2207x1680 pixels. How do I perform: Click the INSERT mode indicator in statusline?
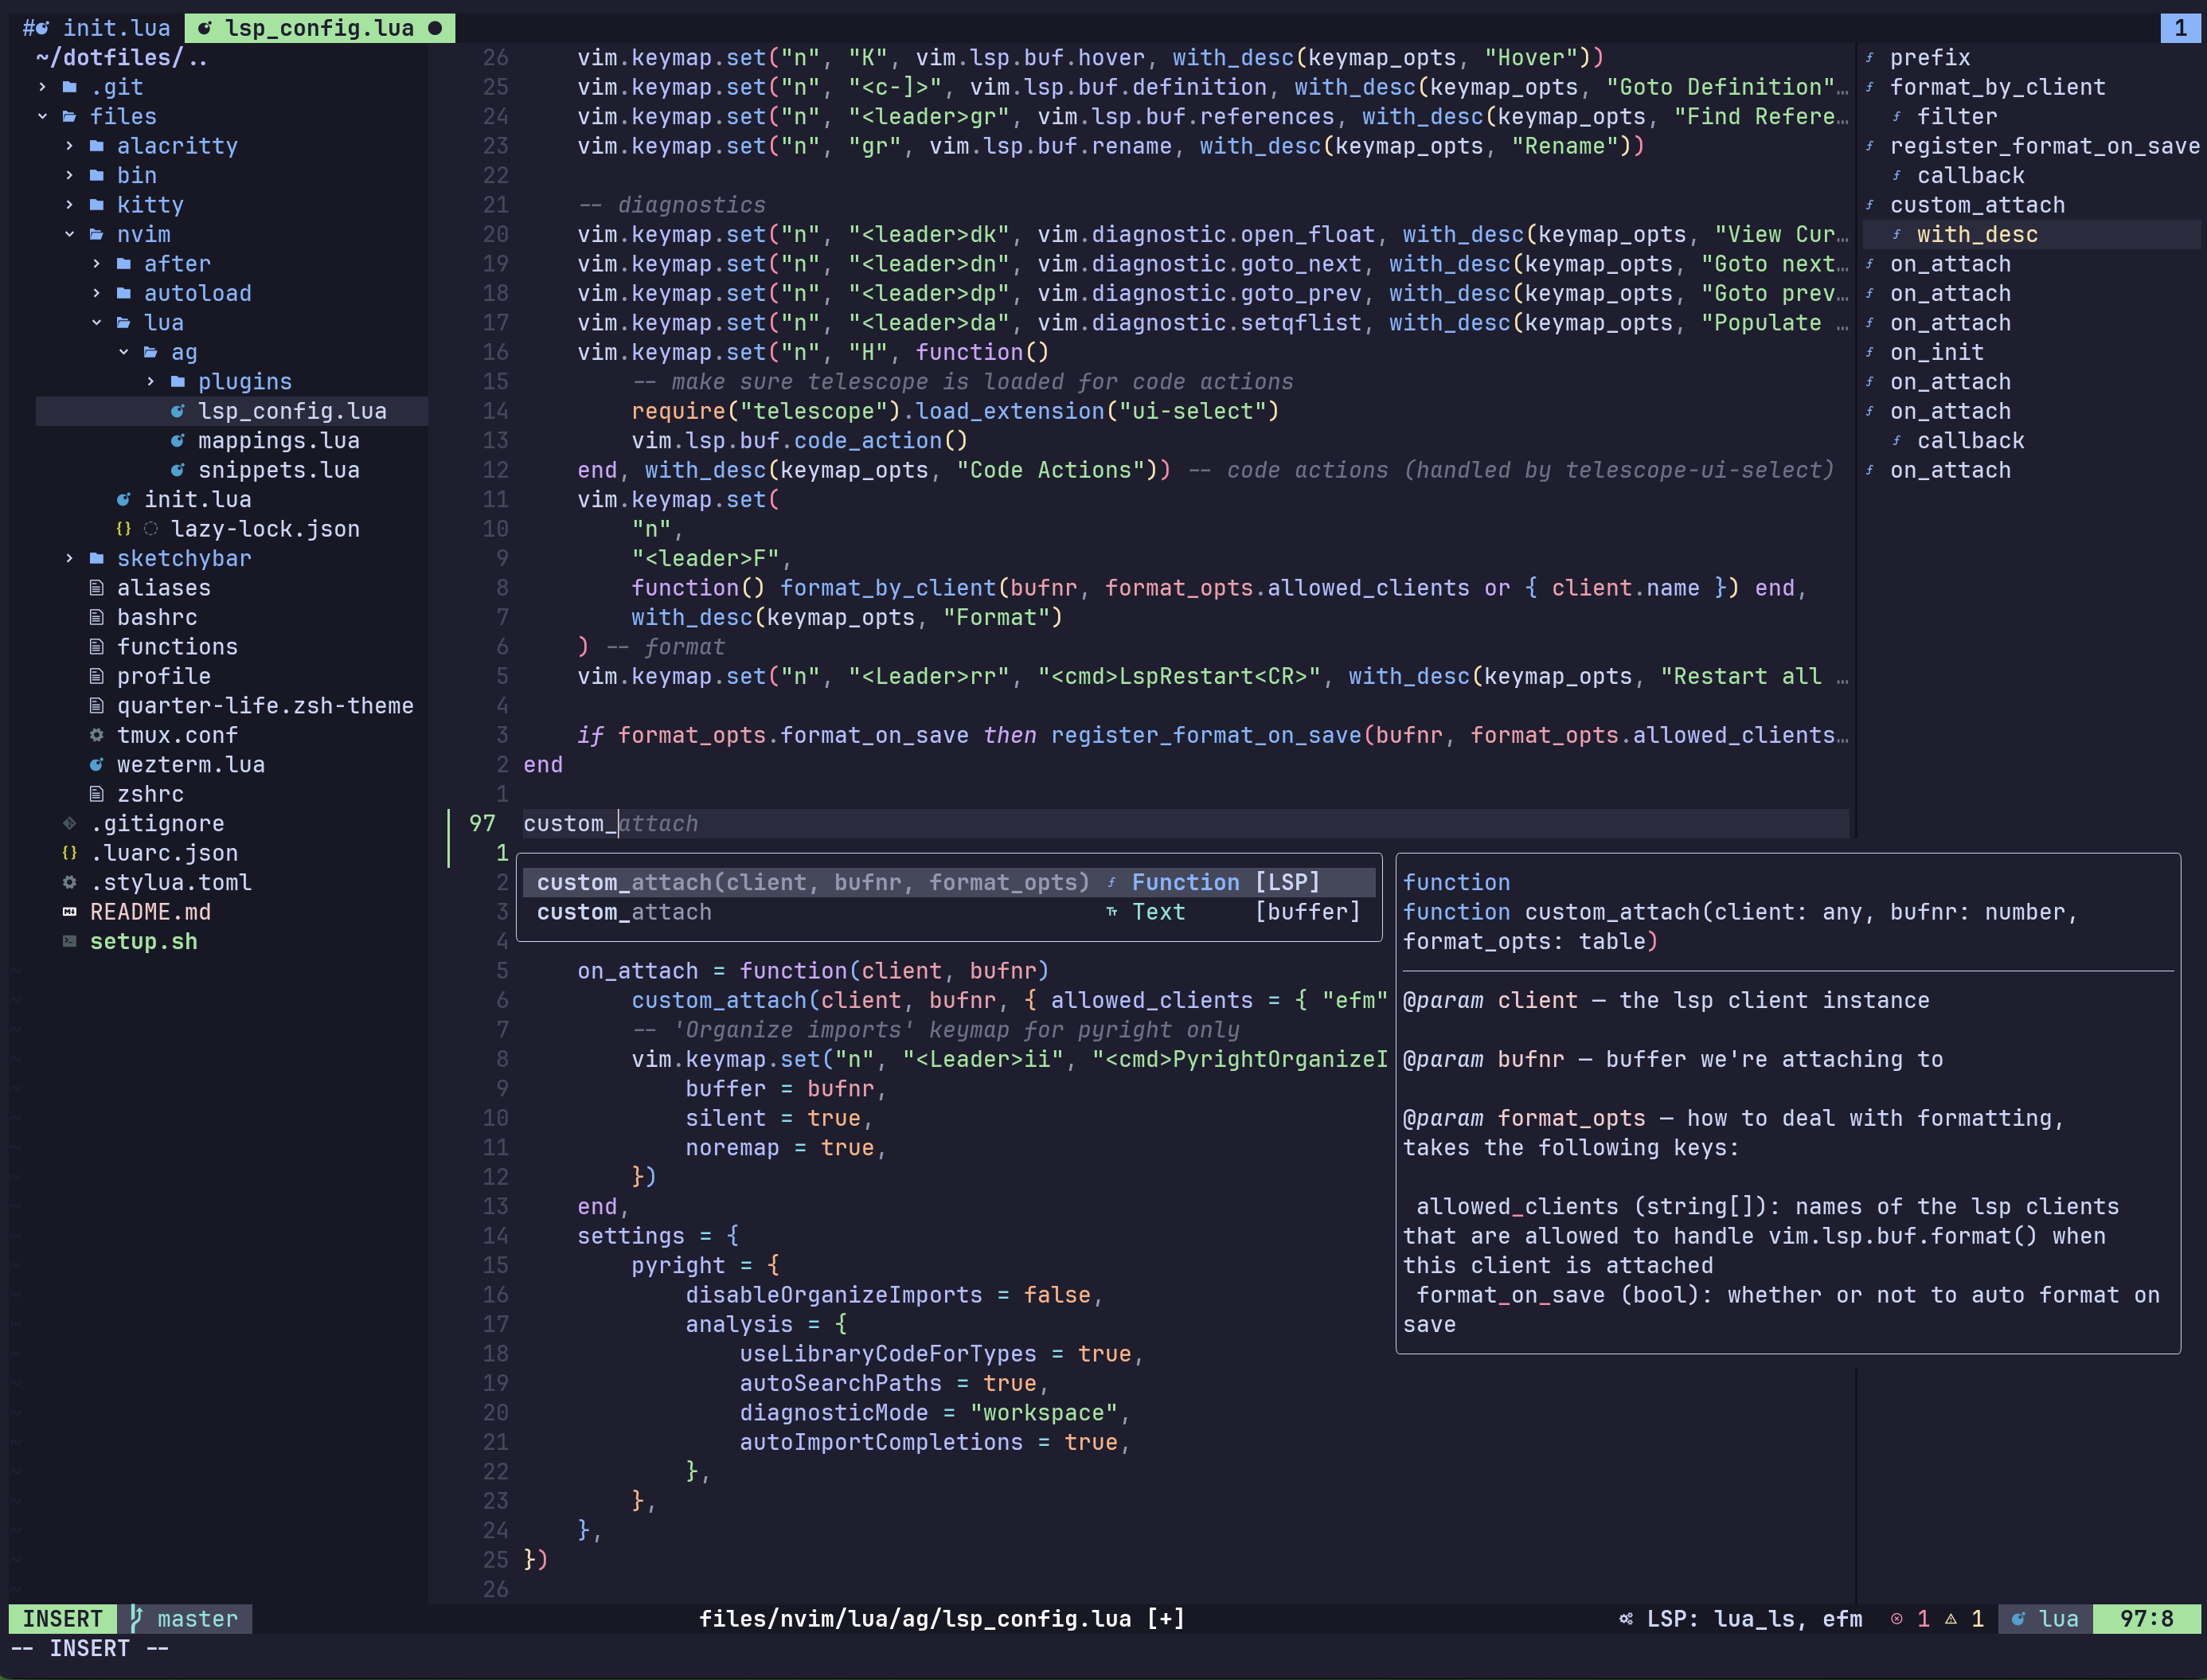[62, 1619]
